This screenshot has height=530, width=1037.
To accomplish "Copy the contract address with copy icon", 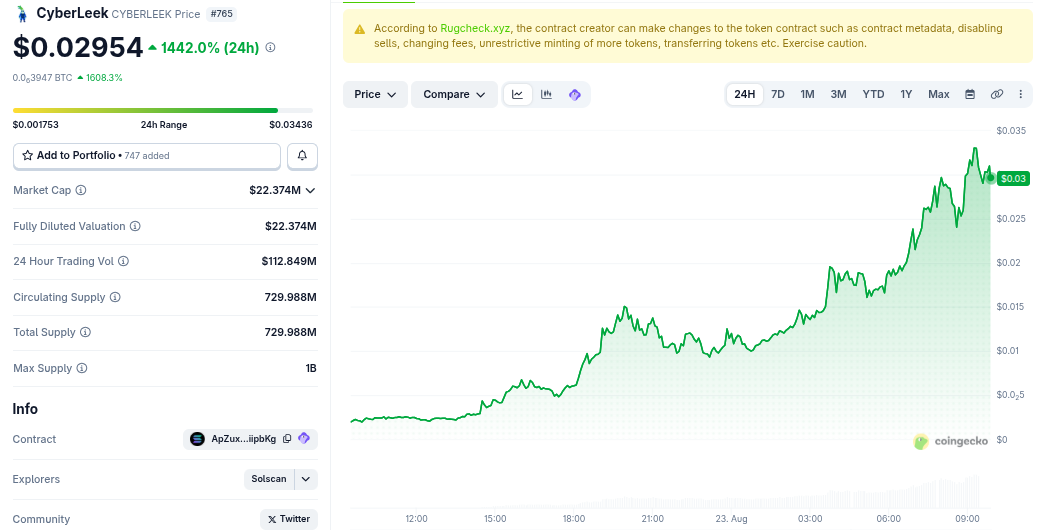I will point(287,439).
